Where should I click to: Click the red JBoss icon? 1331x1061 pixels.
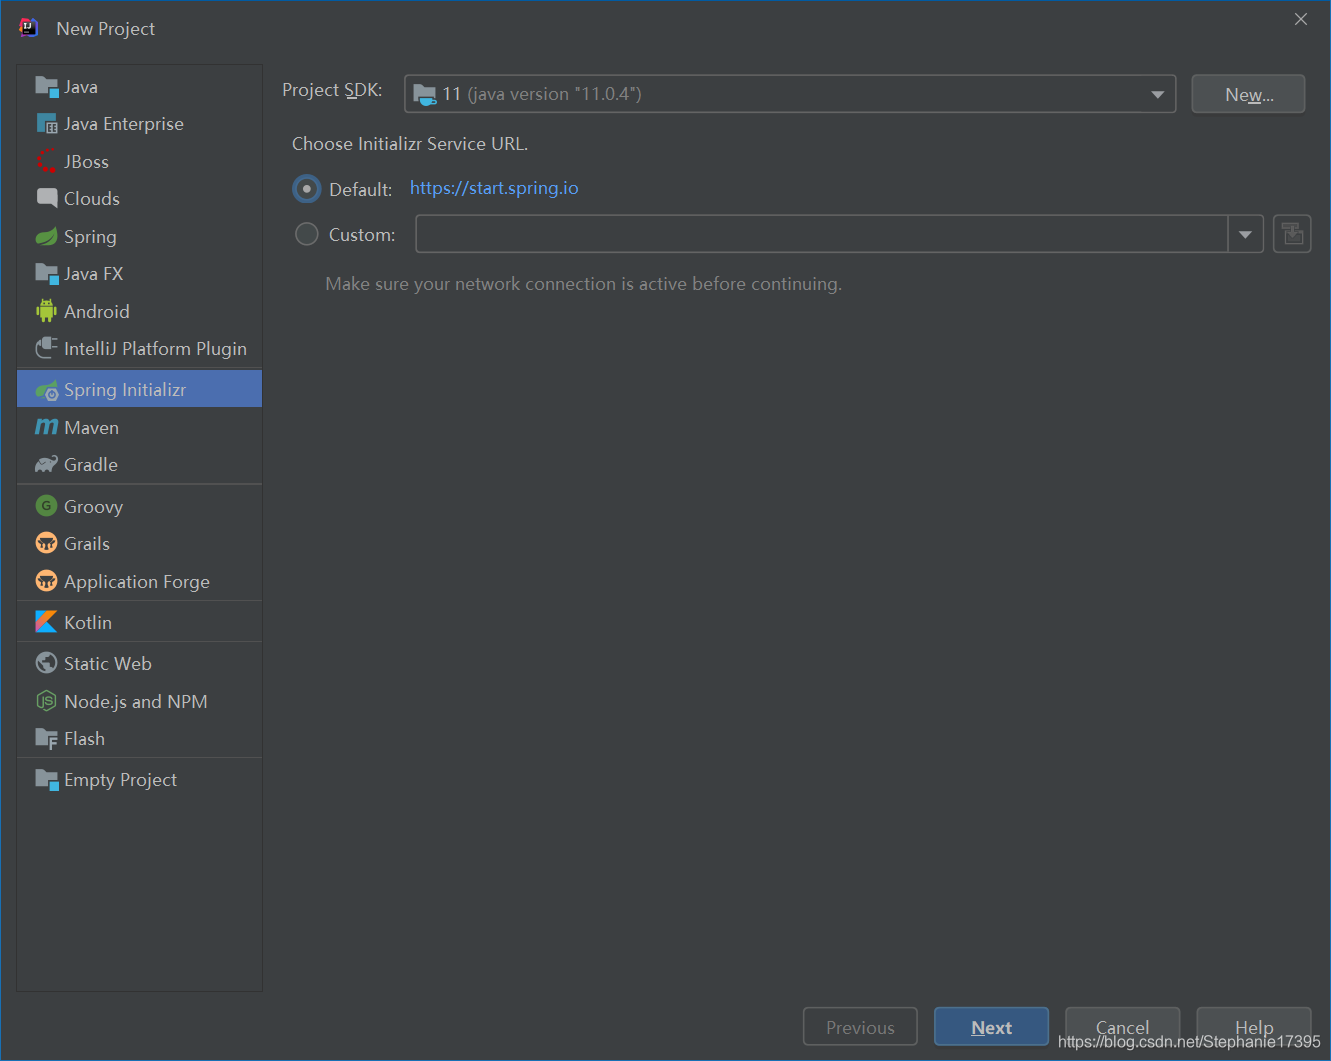click(x=47, y=161)
